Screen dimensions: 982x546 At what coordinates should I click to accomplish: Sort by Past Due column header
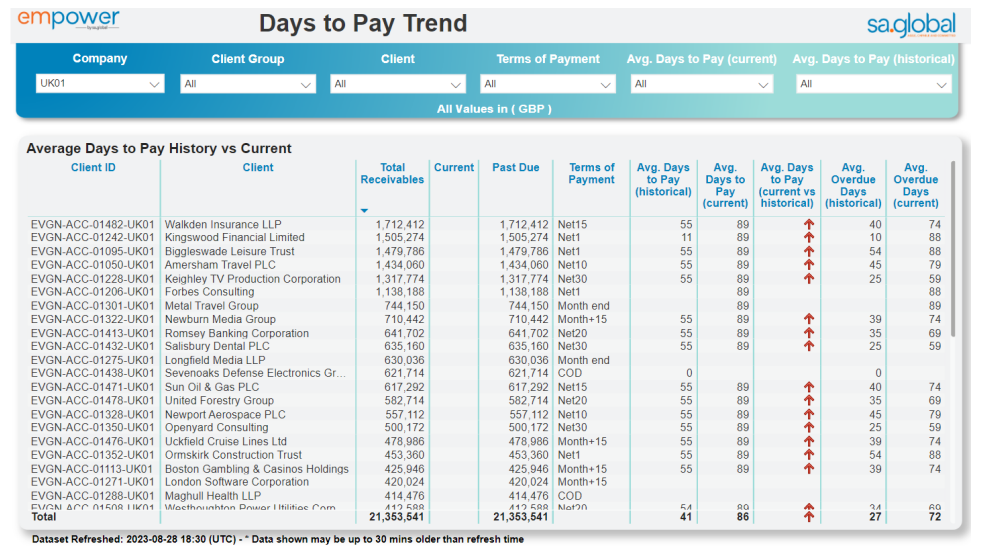click(515, 167)
